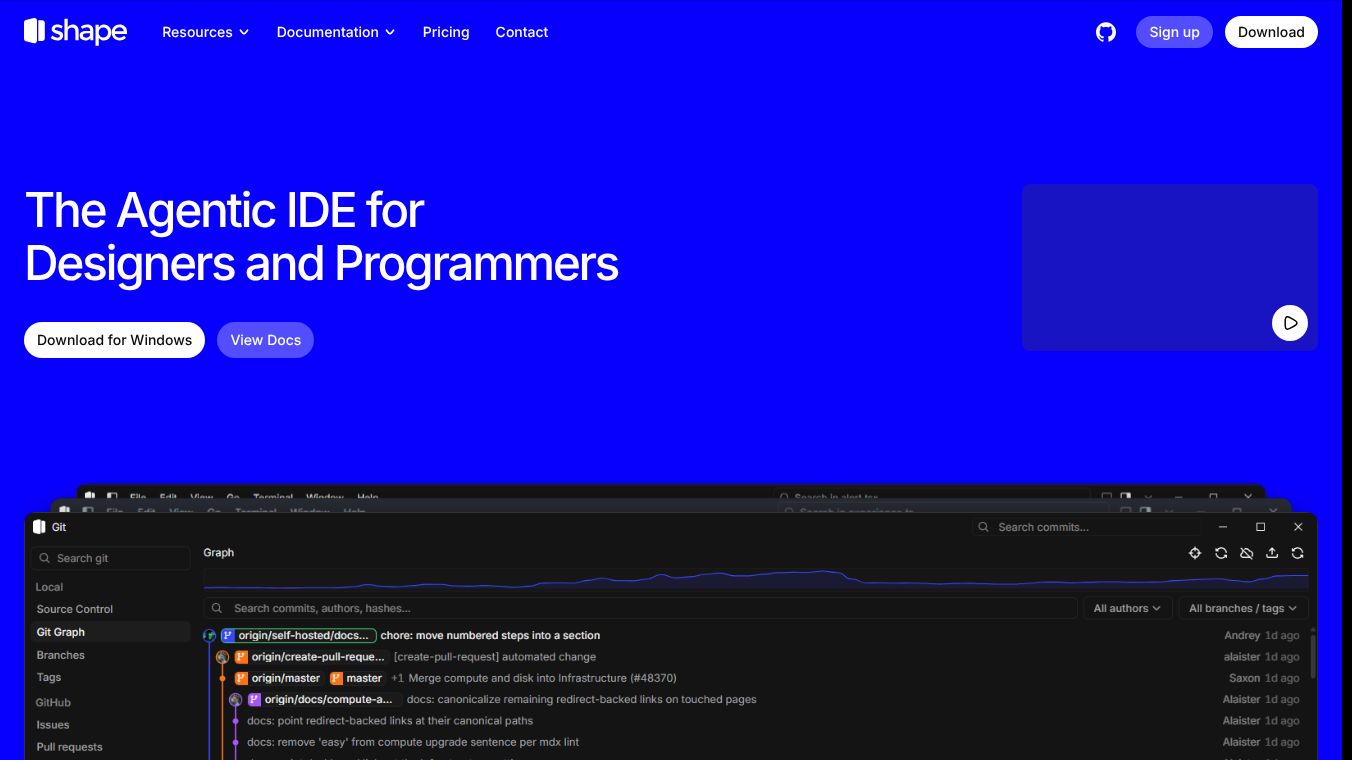The image size is (1352, 760).
Task: Click orange branch icon of origin/create-pull-reque
Action: click(x=241, y=657)
